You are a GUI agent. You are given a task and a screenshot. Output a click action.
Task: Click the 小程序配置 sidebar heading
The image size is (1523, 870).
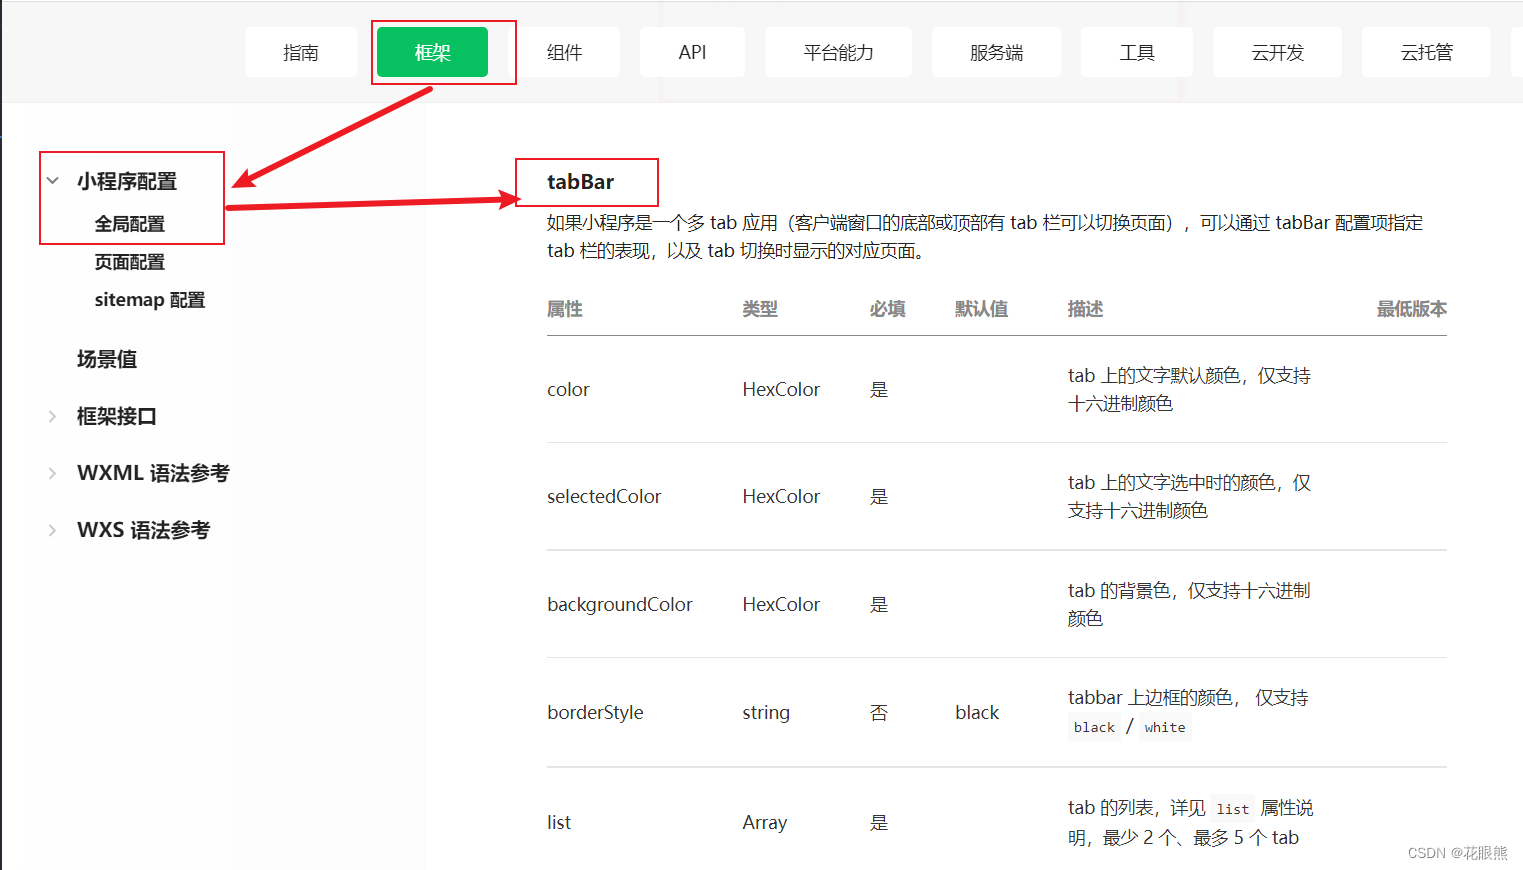127,181
